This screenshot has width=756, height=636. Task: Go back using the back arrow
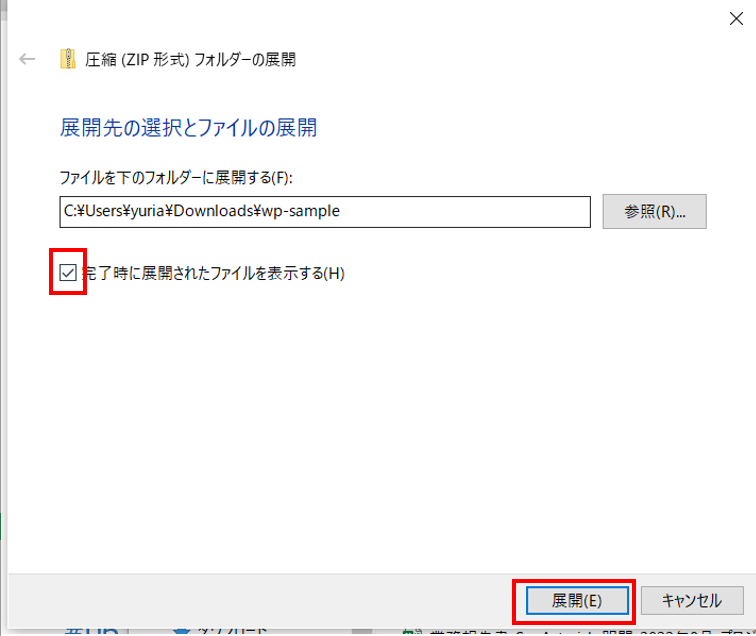coord(28,59)
